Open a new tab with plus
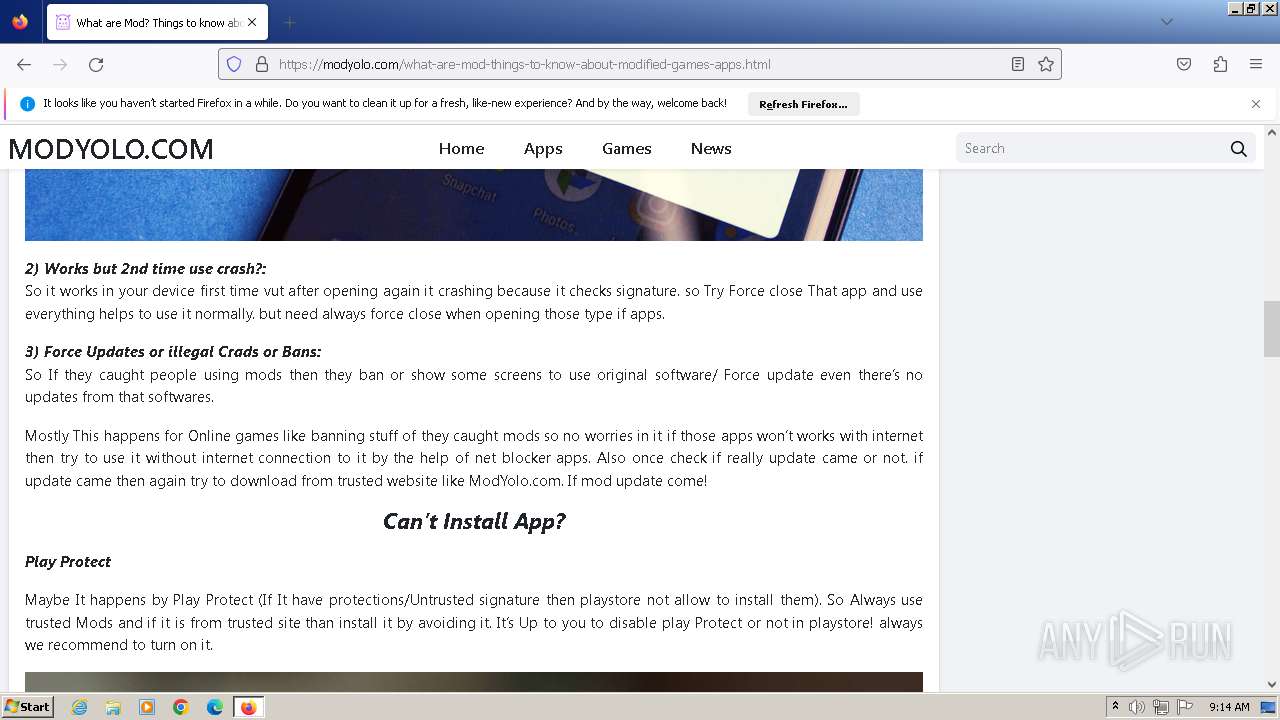1280x720 pixels. click(x=290, y=22)
